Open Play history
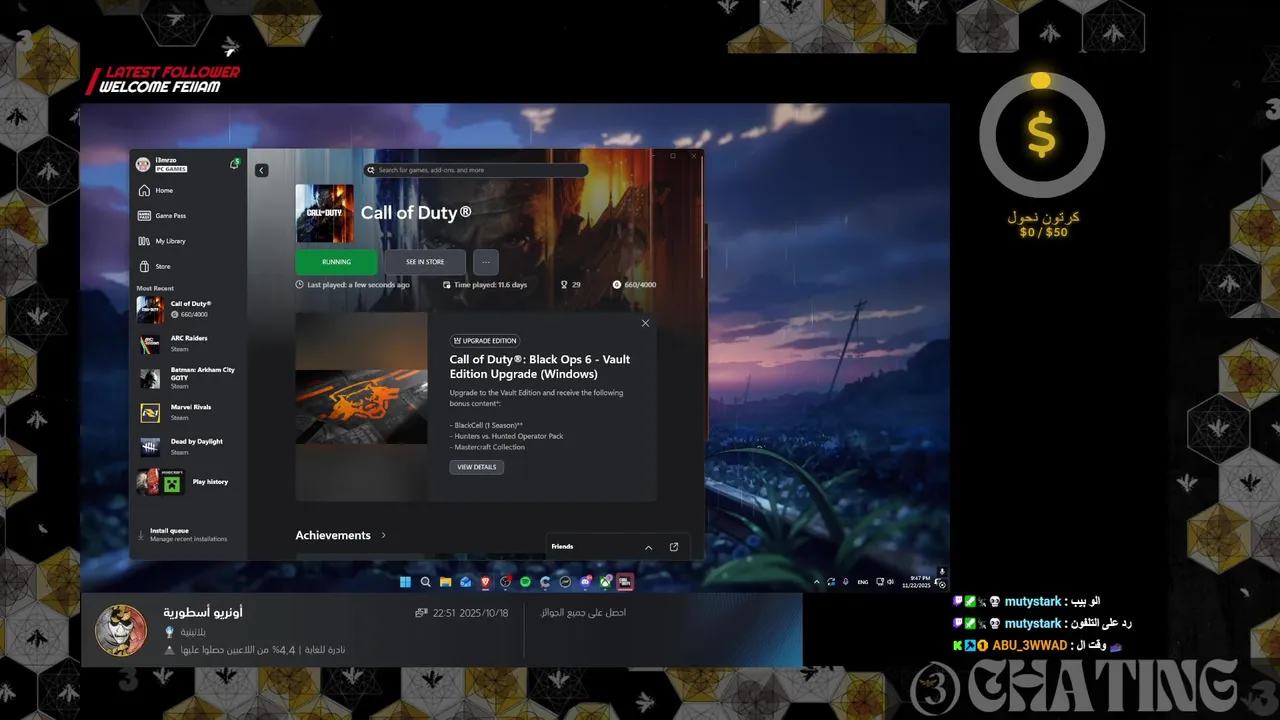This screenshot has width=1280, height=720. (x=188, y=482)
